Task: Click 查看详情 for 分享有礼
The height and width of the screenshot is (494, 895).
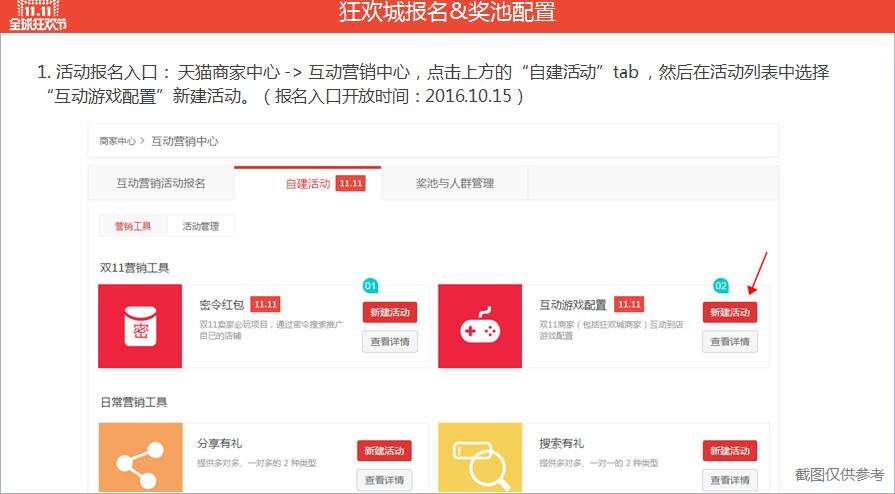Action: (384, 480)
